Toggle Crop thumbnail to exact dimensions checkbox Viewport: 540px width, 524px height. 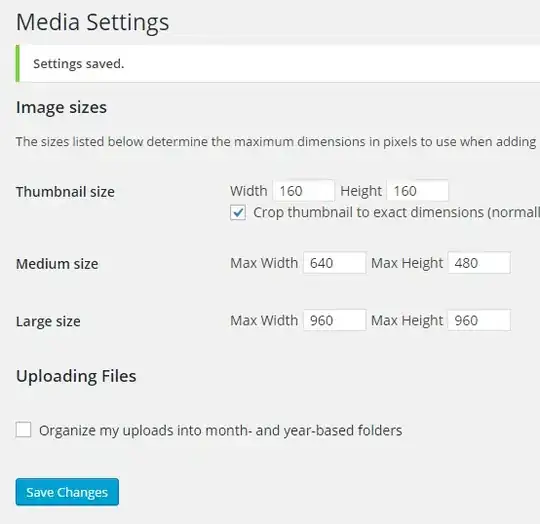(238, 212)
